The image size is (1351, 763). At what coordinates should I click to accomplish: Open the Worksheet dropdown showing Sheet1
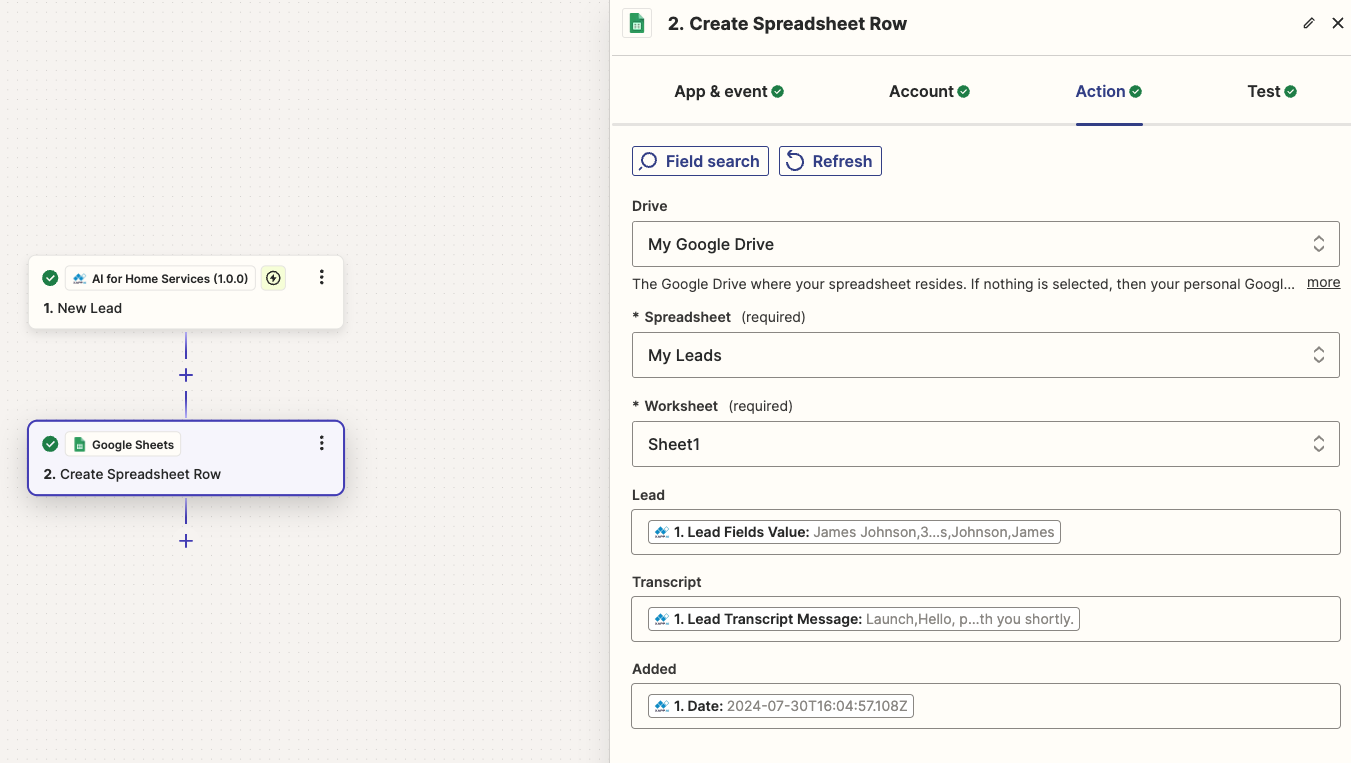coord(986,444)
